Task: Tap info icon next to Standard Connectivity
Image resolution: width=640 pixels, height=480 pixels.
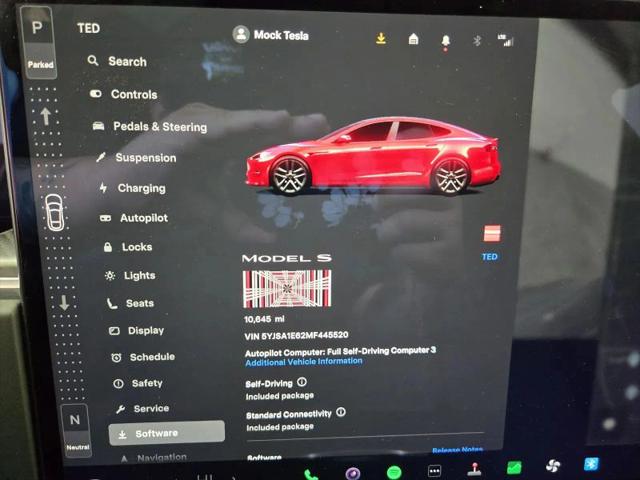Action: (341, 412)
